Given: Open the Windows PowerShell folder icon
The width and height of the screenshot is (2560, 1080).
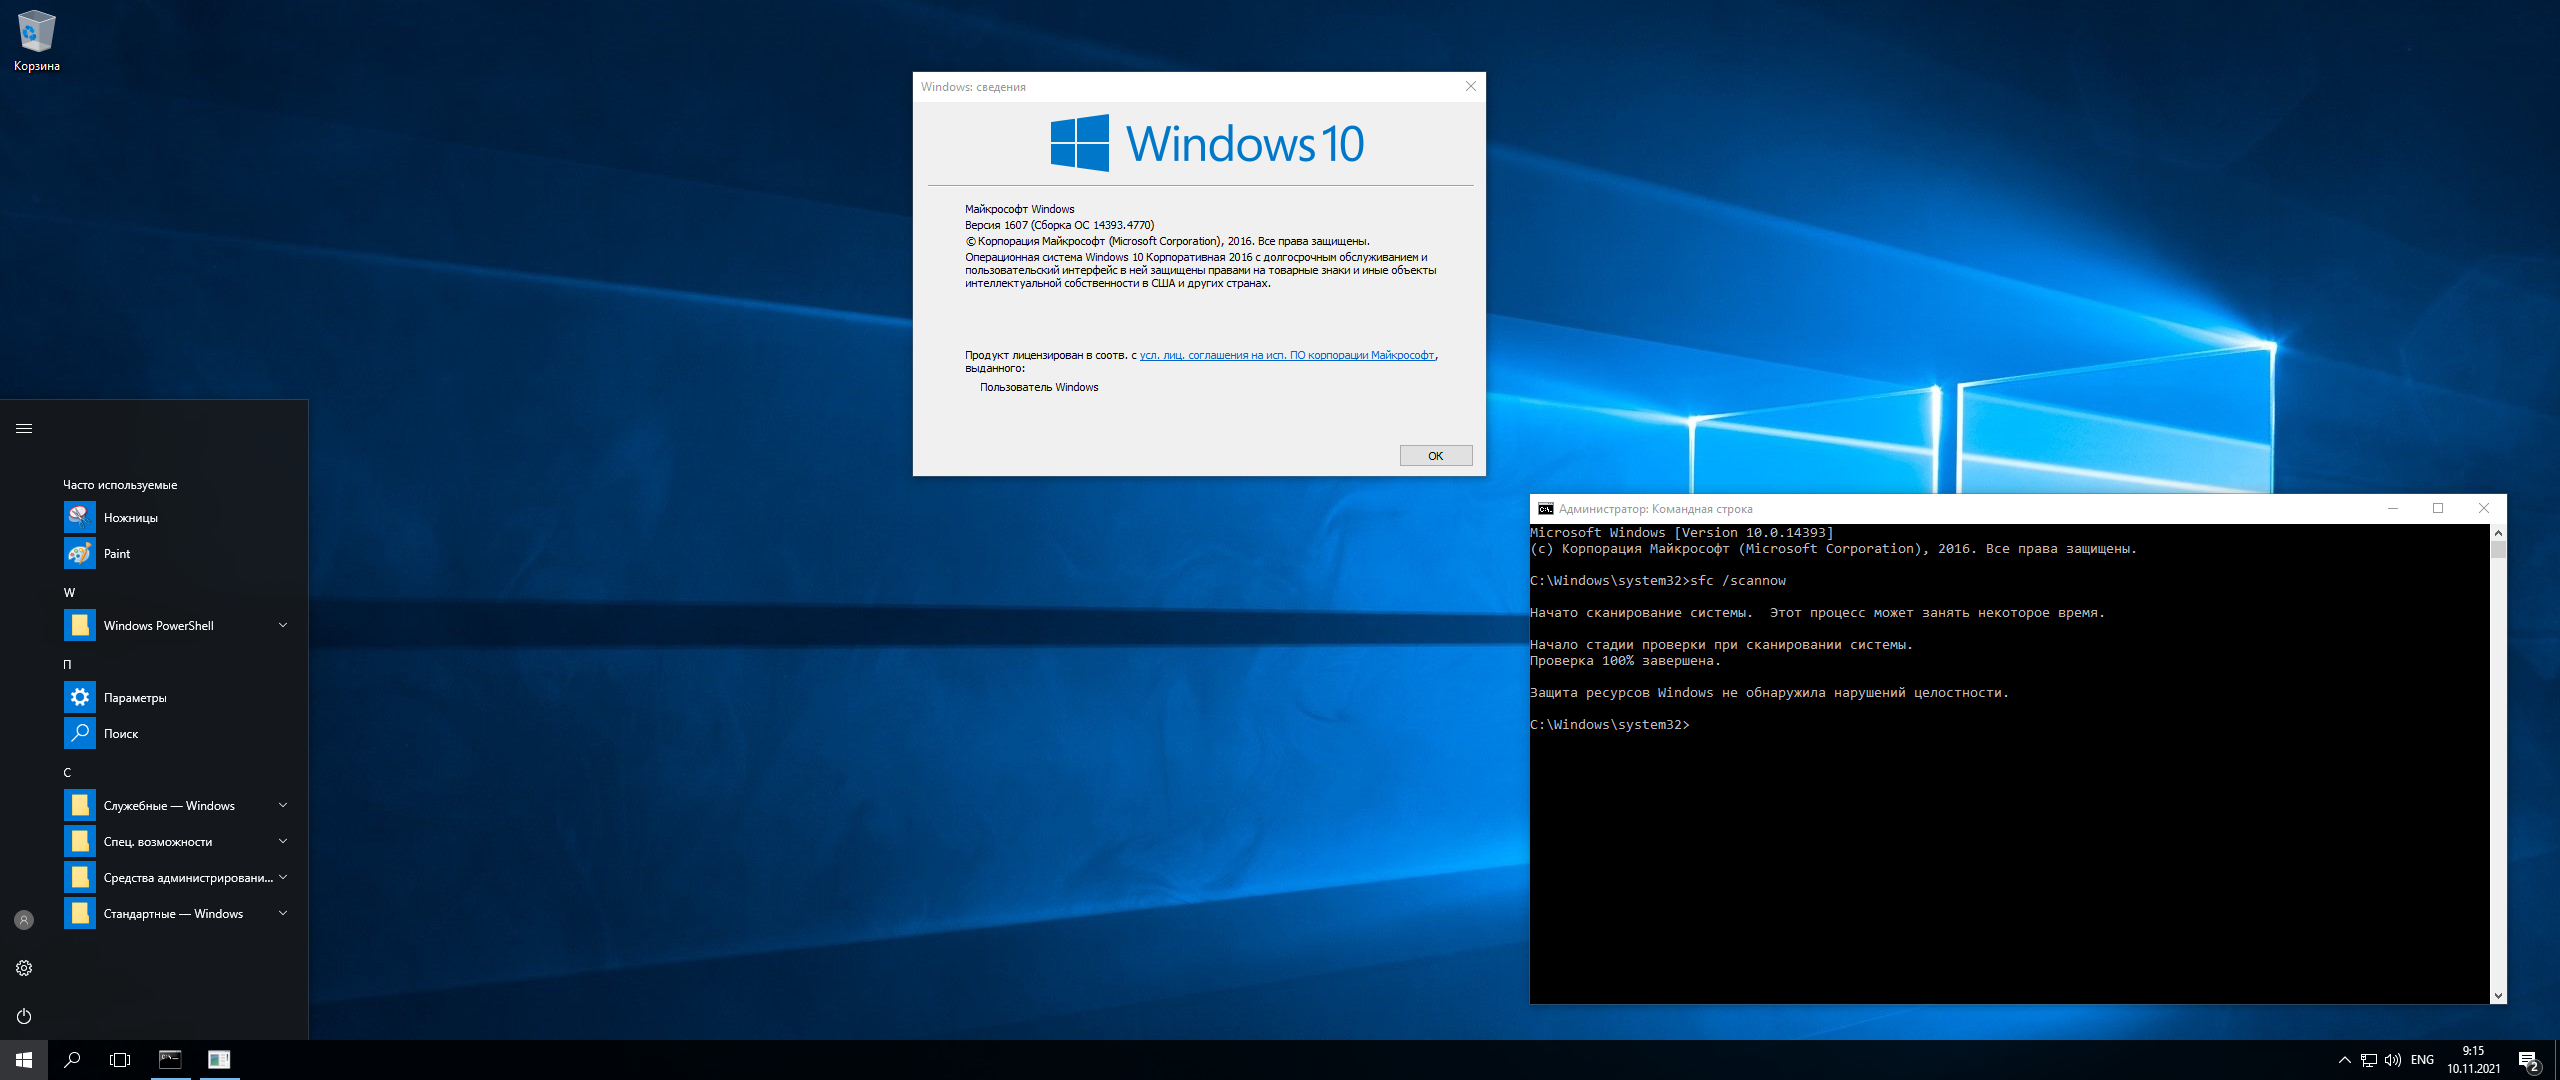Looking at the screenshot, I should (x=80, y=626).
